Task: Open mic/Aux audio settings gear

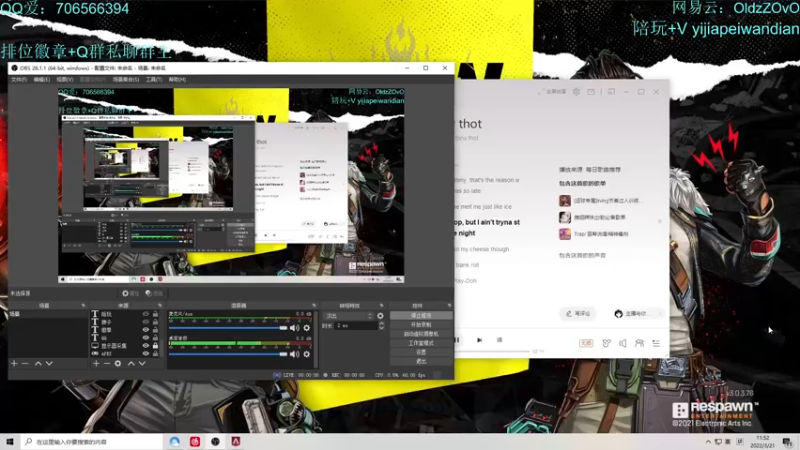Action: [x=307, y=328]
